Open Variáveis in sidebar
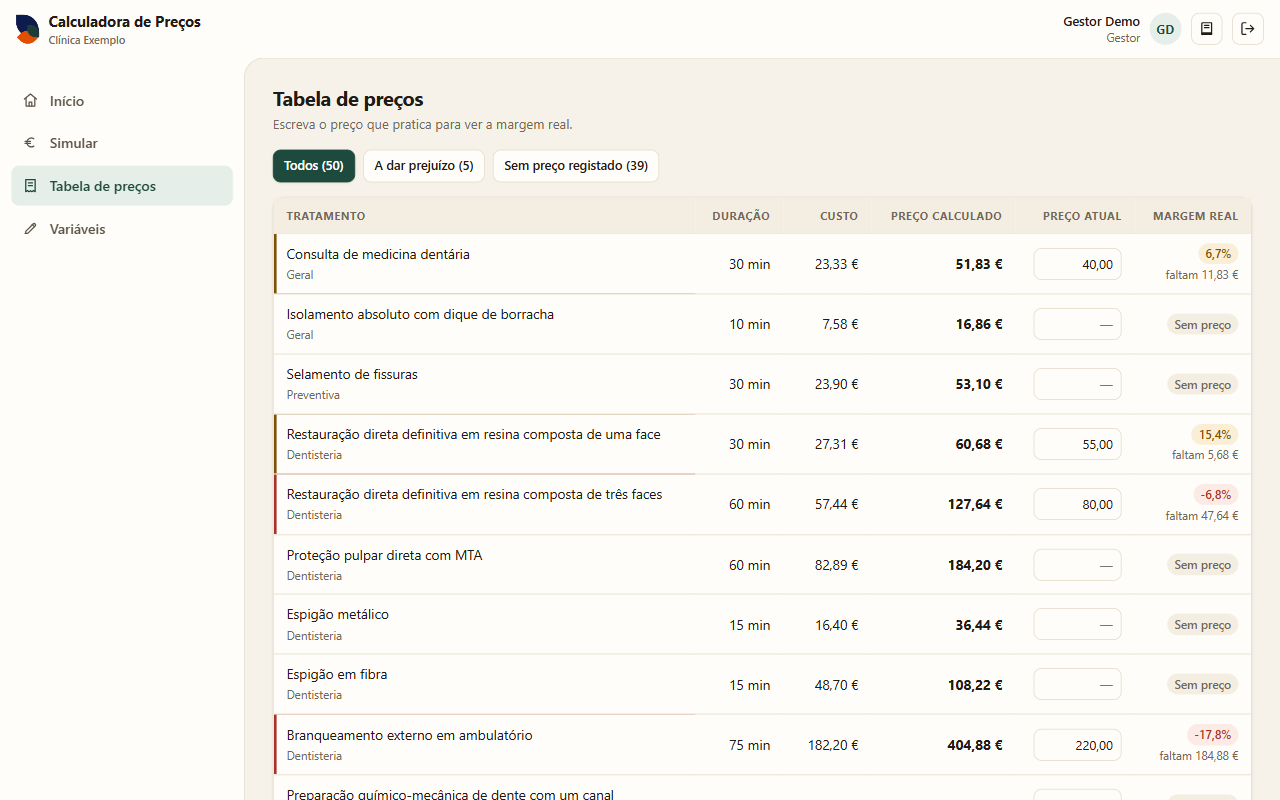 pos(122,229)
